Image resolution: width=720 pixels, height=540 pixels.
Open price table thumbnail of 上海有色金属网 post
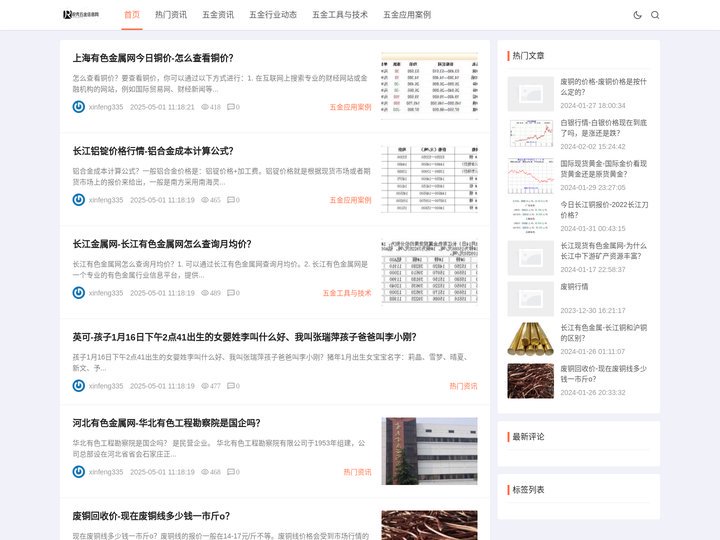pyautogui.click(x=429, y=86)
